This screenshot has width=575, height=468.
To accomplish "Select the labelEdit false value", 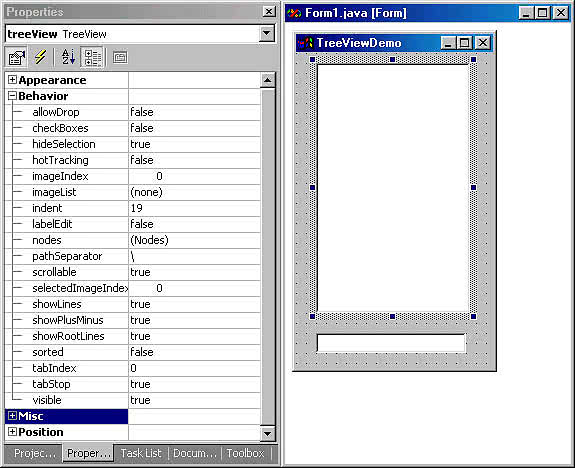I will [x=194, y=224].
